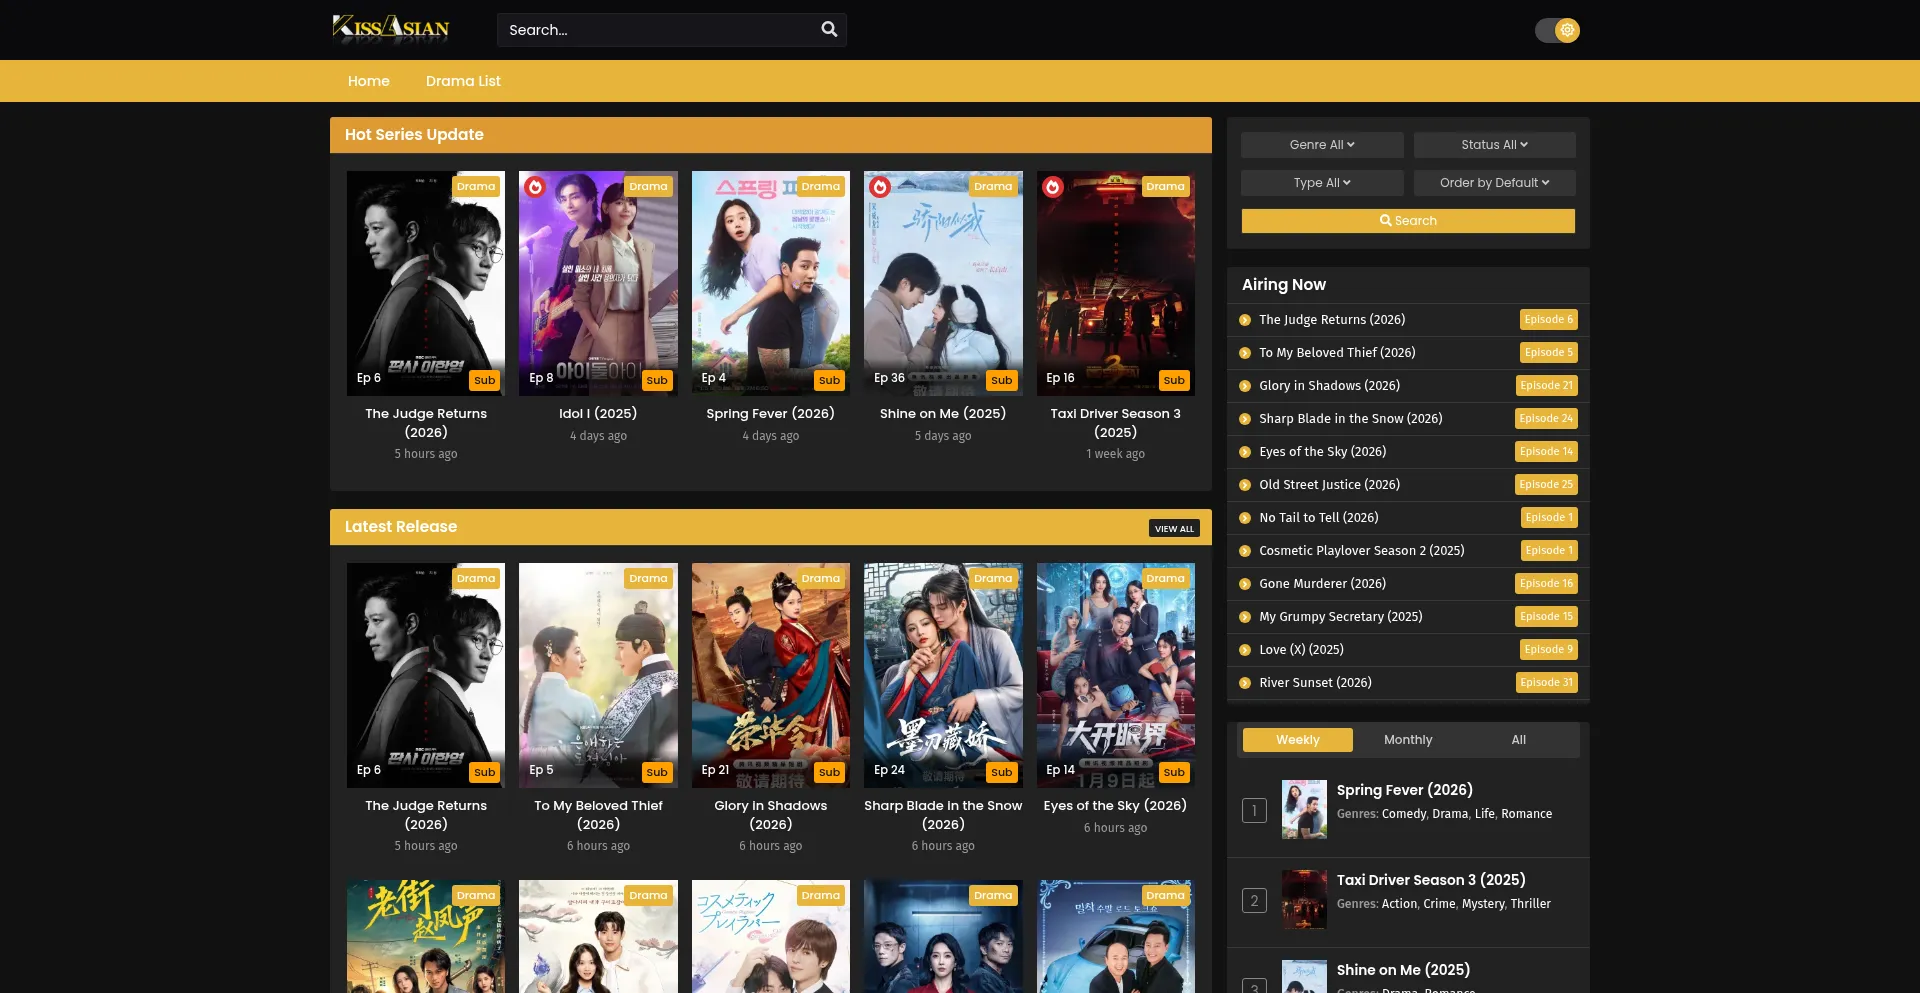Click the bullet icon beside Cosmetic Playlover Season 2
Viewport: 1920px width, 993px height.
click(1245, 551)
